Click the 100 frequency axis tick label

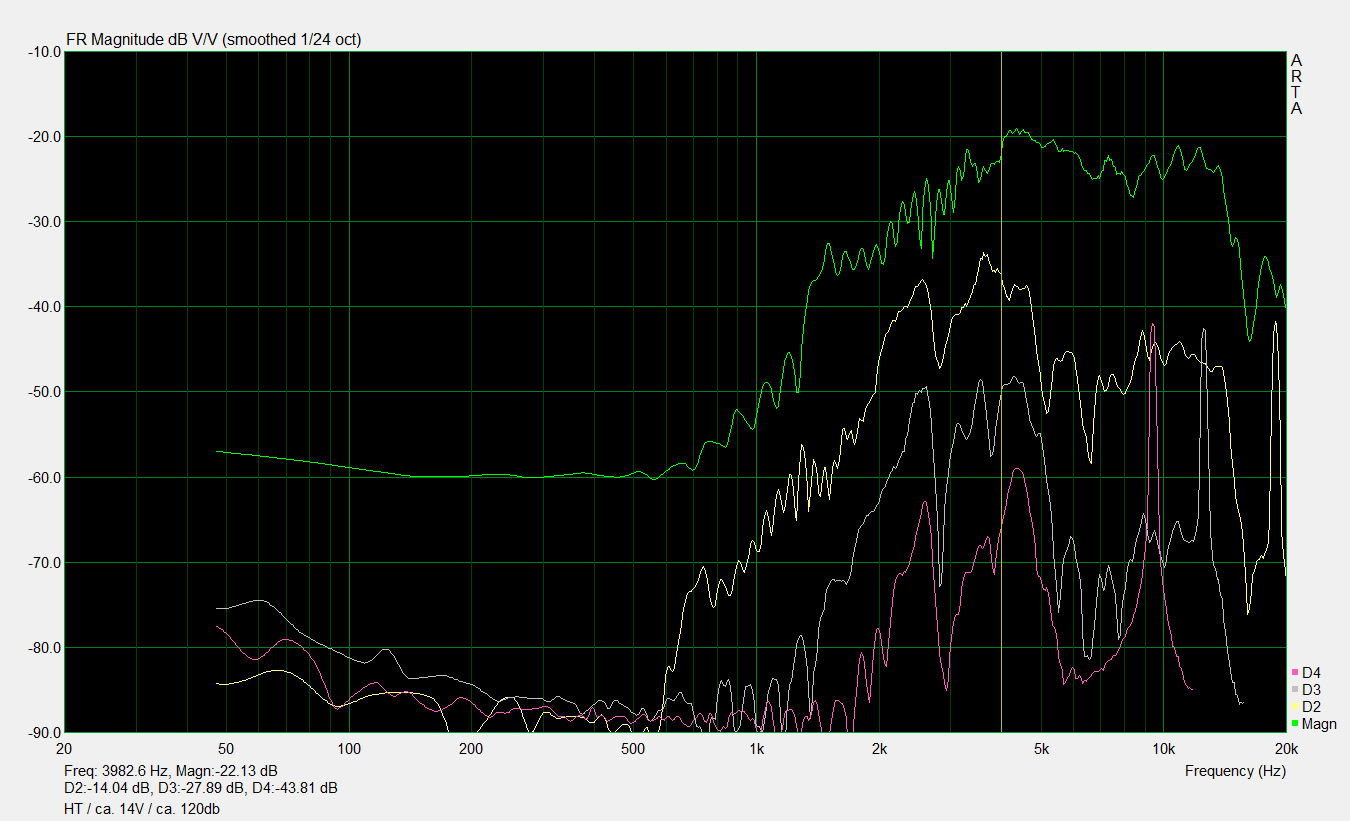[x=348, y=749]
